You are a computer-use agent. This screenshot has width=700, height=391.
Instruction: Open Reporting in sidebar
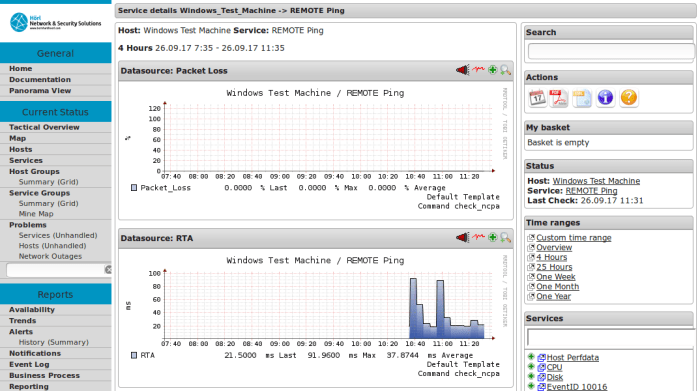(29, 387)
